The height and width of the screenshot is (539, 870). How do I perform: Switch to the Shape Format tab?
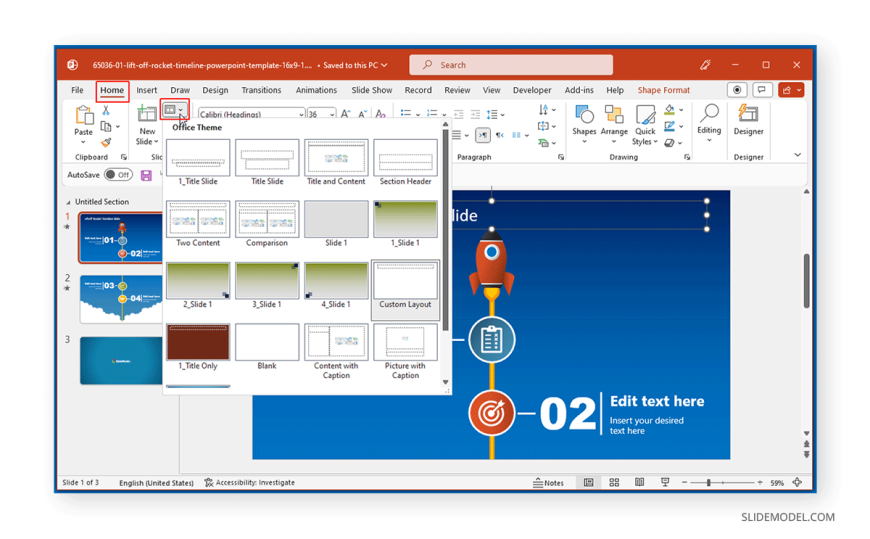pos(663,90)
